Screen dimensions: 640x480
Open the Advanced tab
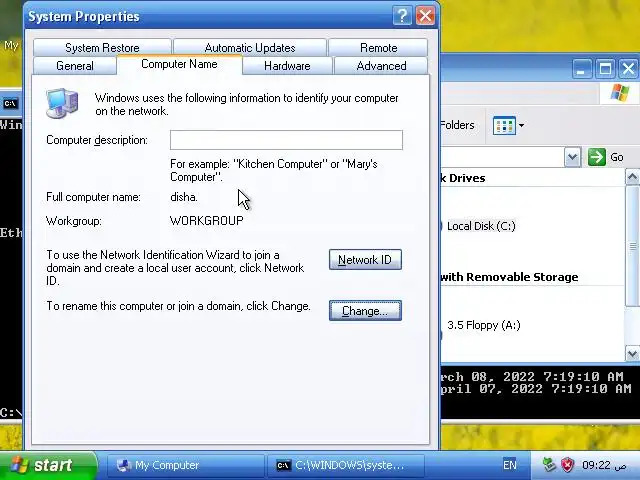[381, 66]
